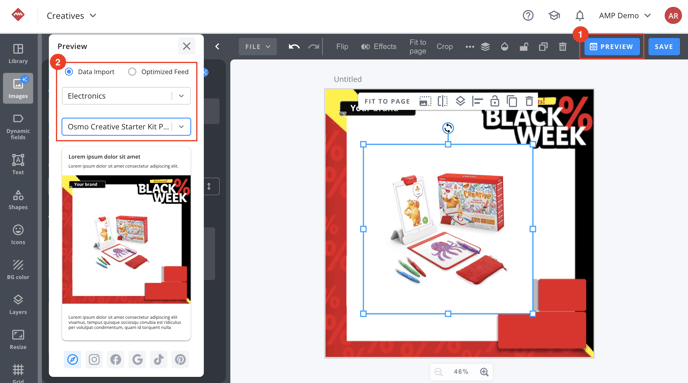Image resolution: width=688 pixels, height=383 pixels.
Task: Open the FILE menu dropdown
Action: click(258, 47)
